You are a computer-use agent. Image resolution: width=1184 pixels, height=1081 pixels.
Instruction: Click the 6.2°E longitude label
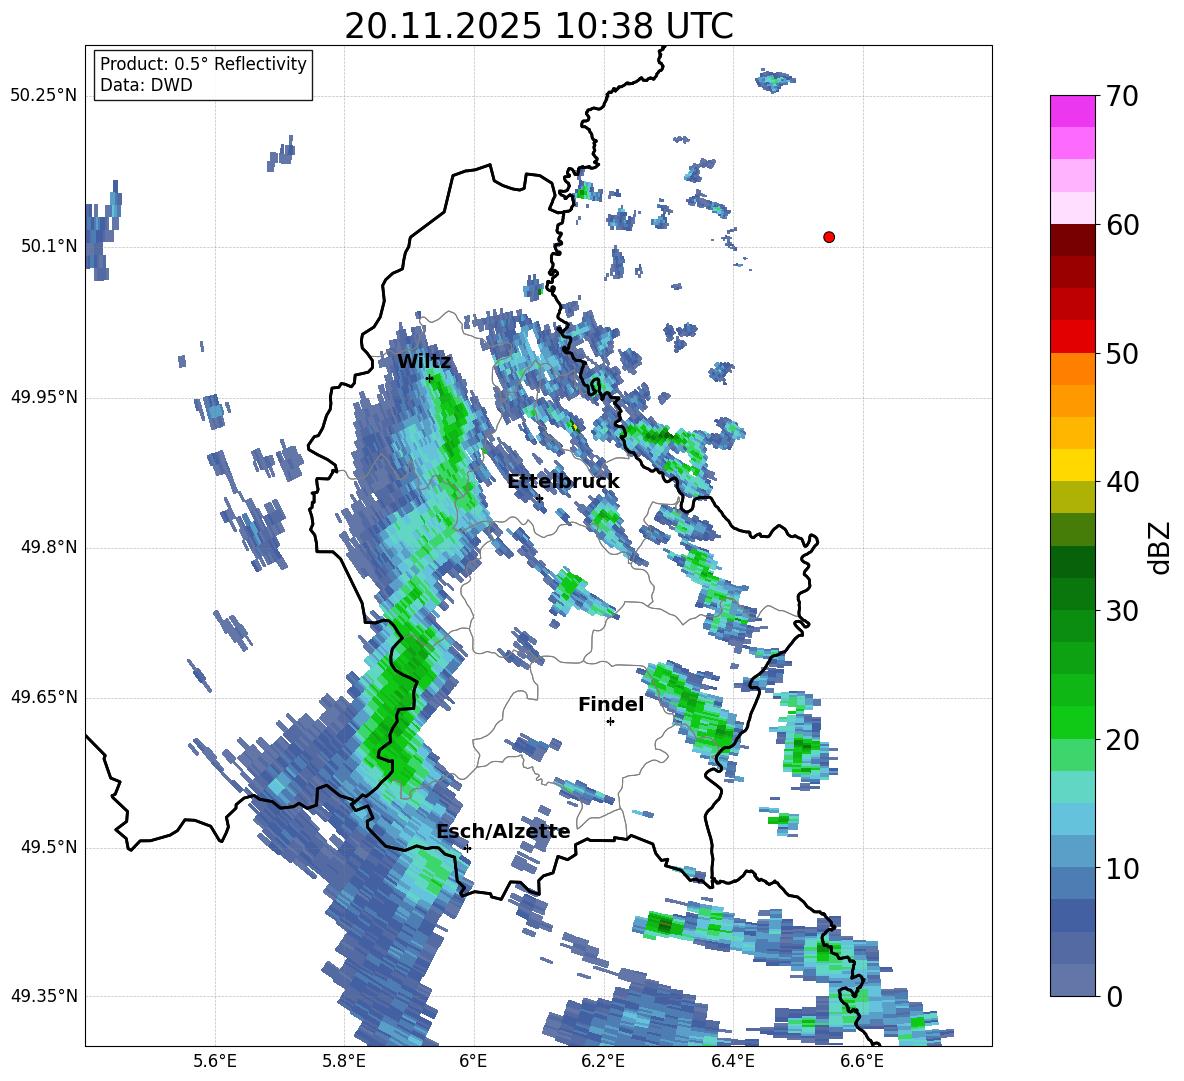603,1062
